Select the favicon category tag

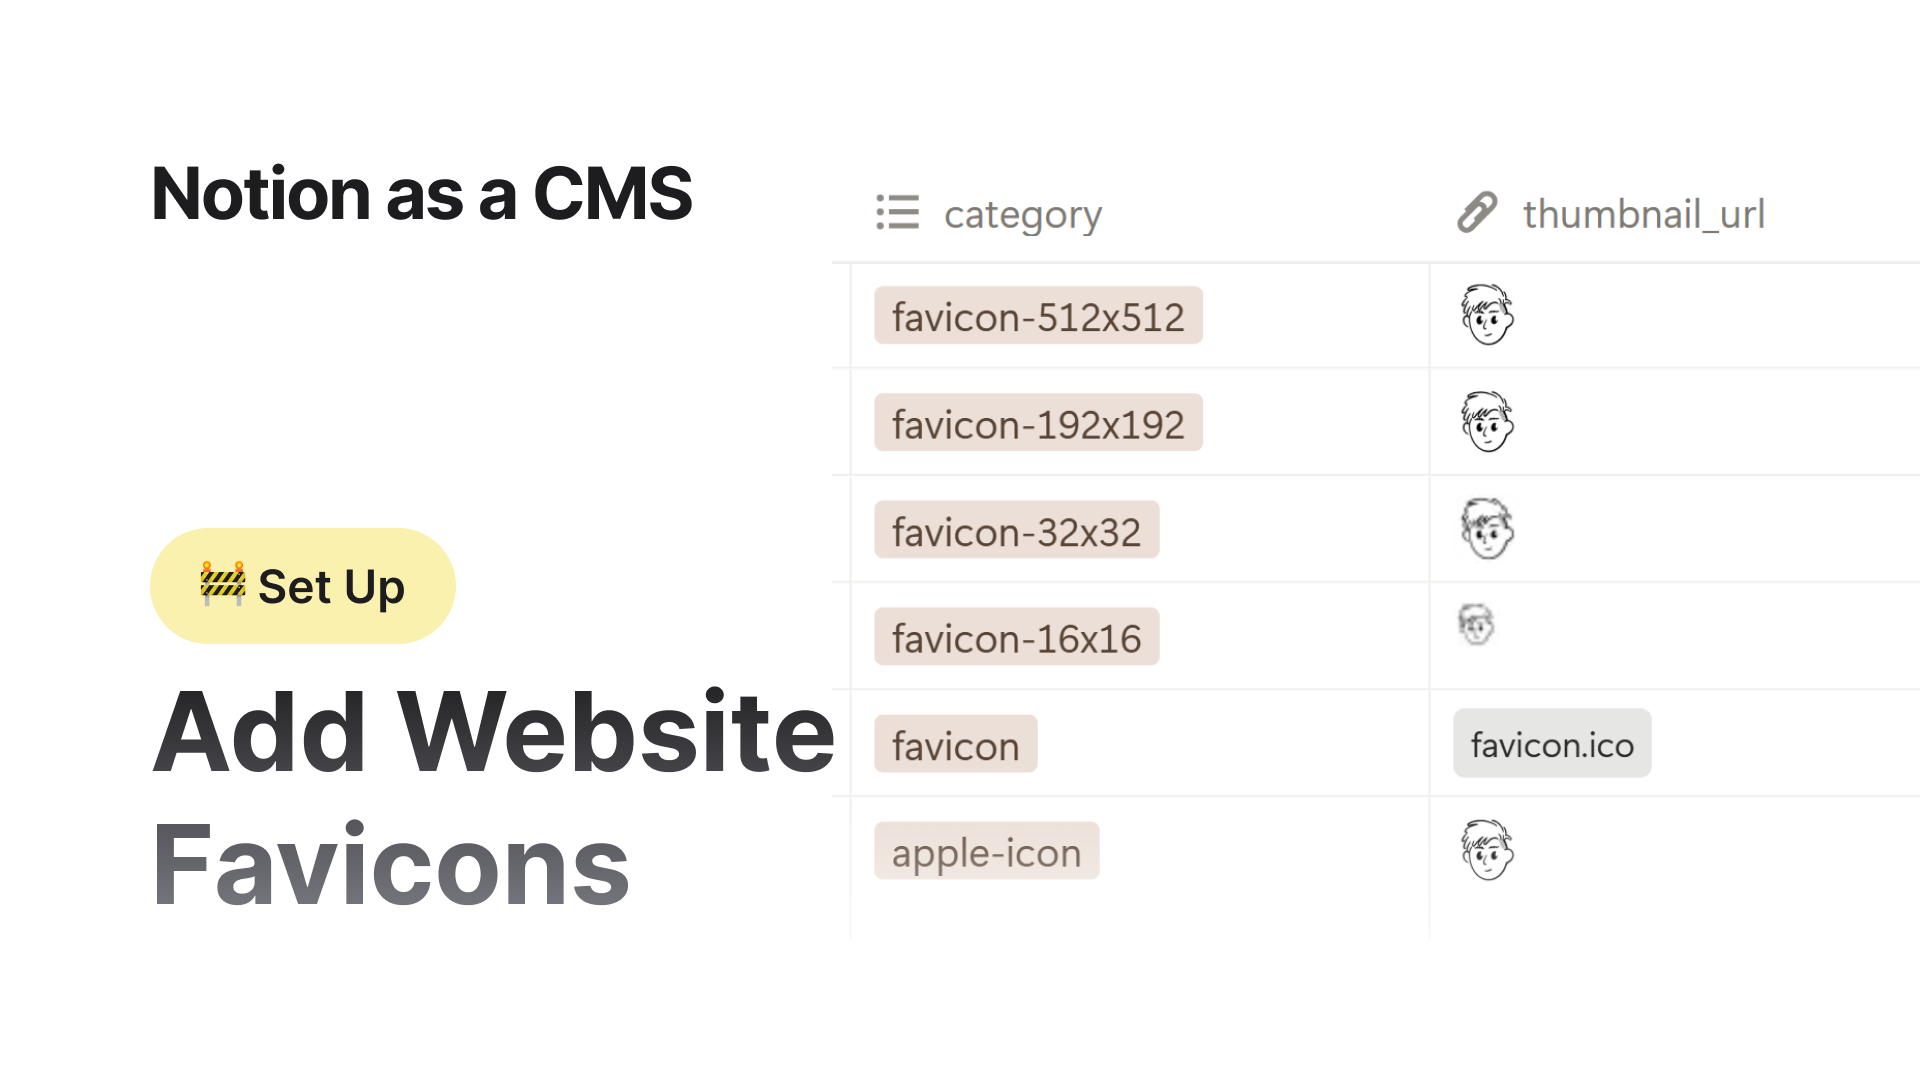coord(955,744)
